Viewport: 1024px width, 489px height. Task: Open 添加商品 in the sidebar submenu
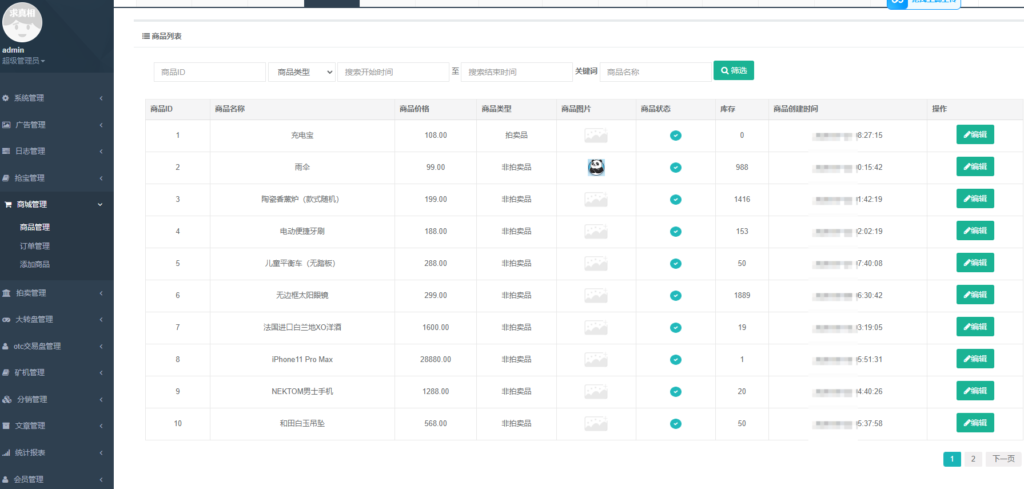[35, 264]
